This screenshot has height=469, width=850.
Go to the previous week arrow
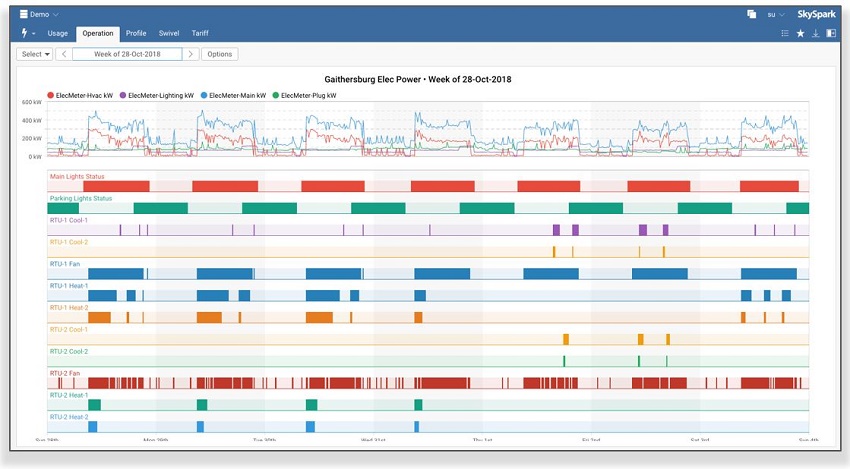coord(64,54)
